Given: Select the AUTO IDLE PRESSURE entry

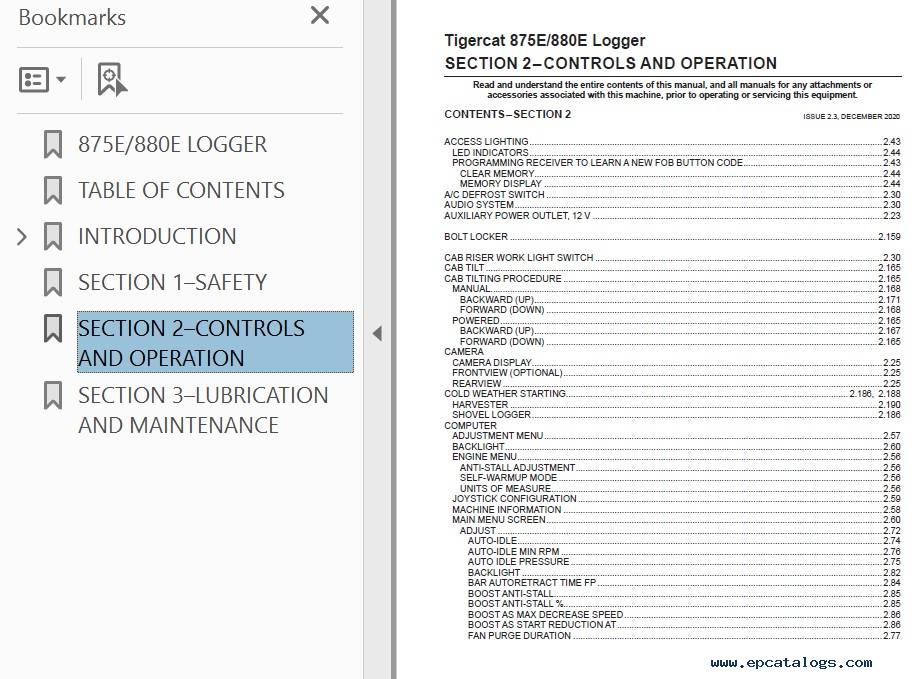Looking at the screenshot, I should (x=684, y=562).
